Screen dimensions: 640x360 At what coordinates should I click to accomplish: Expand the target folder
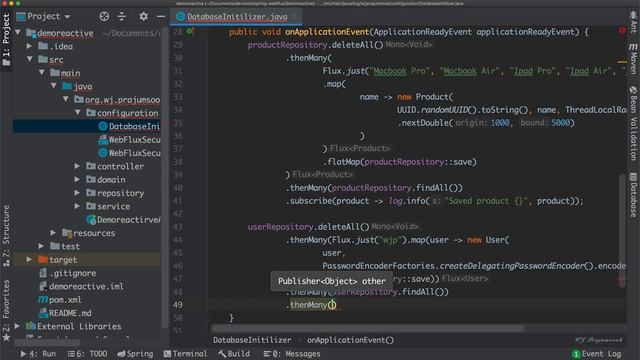point(29,260)
